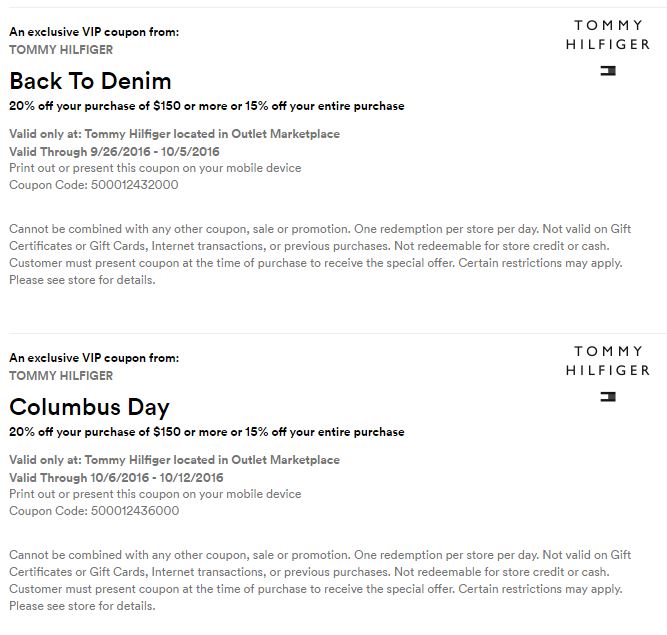Click the print instructions line in Columbus Day coupon
The width and height of the screenshot is (667, 635).
(155, 494)
